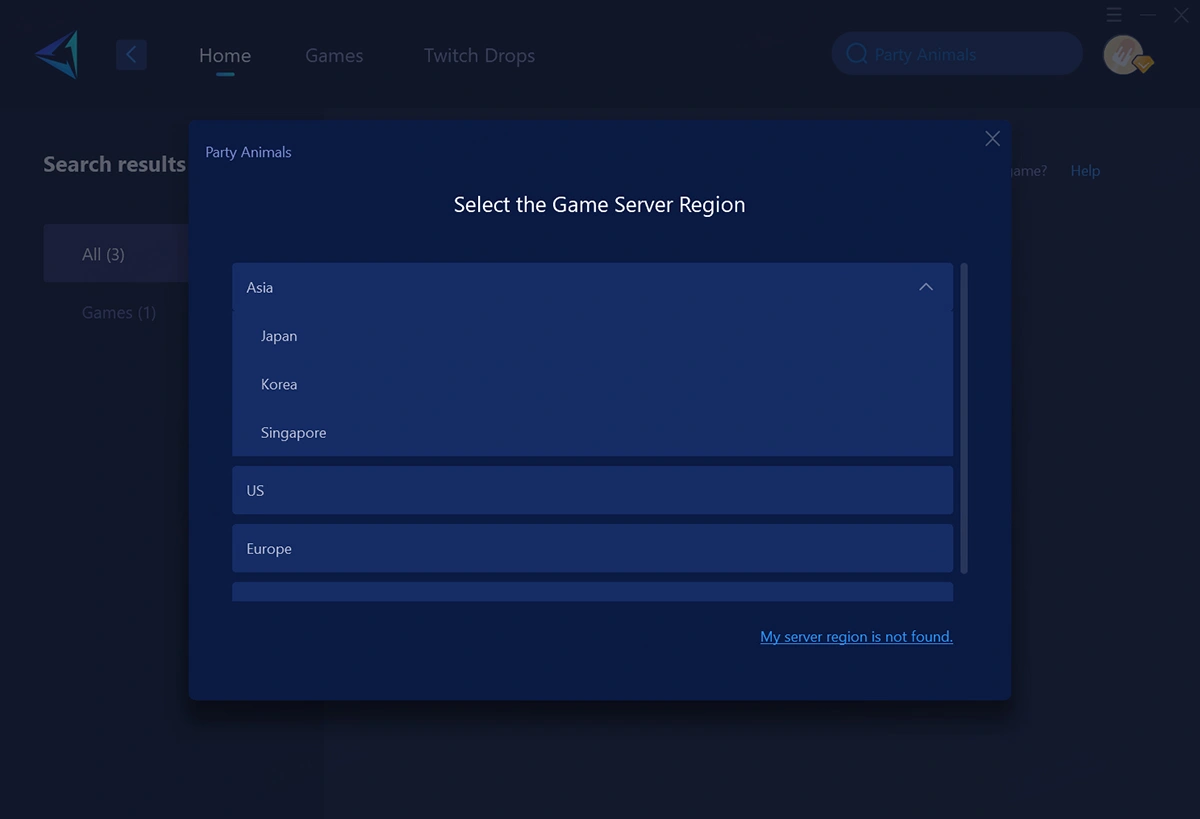The width and height of the screenshot is (1200, 819).
Task: Collapse the Asia region chevron
Action: (926, 287)
